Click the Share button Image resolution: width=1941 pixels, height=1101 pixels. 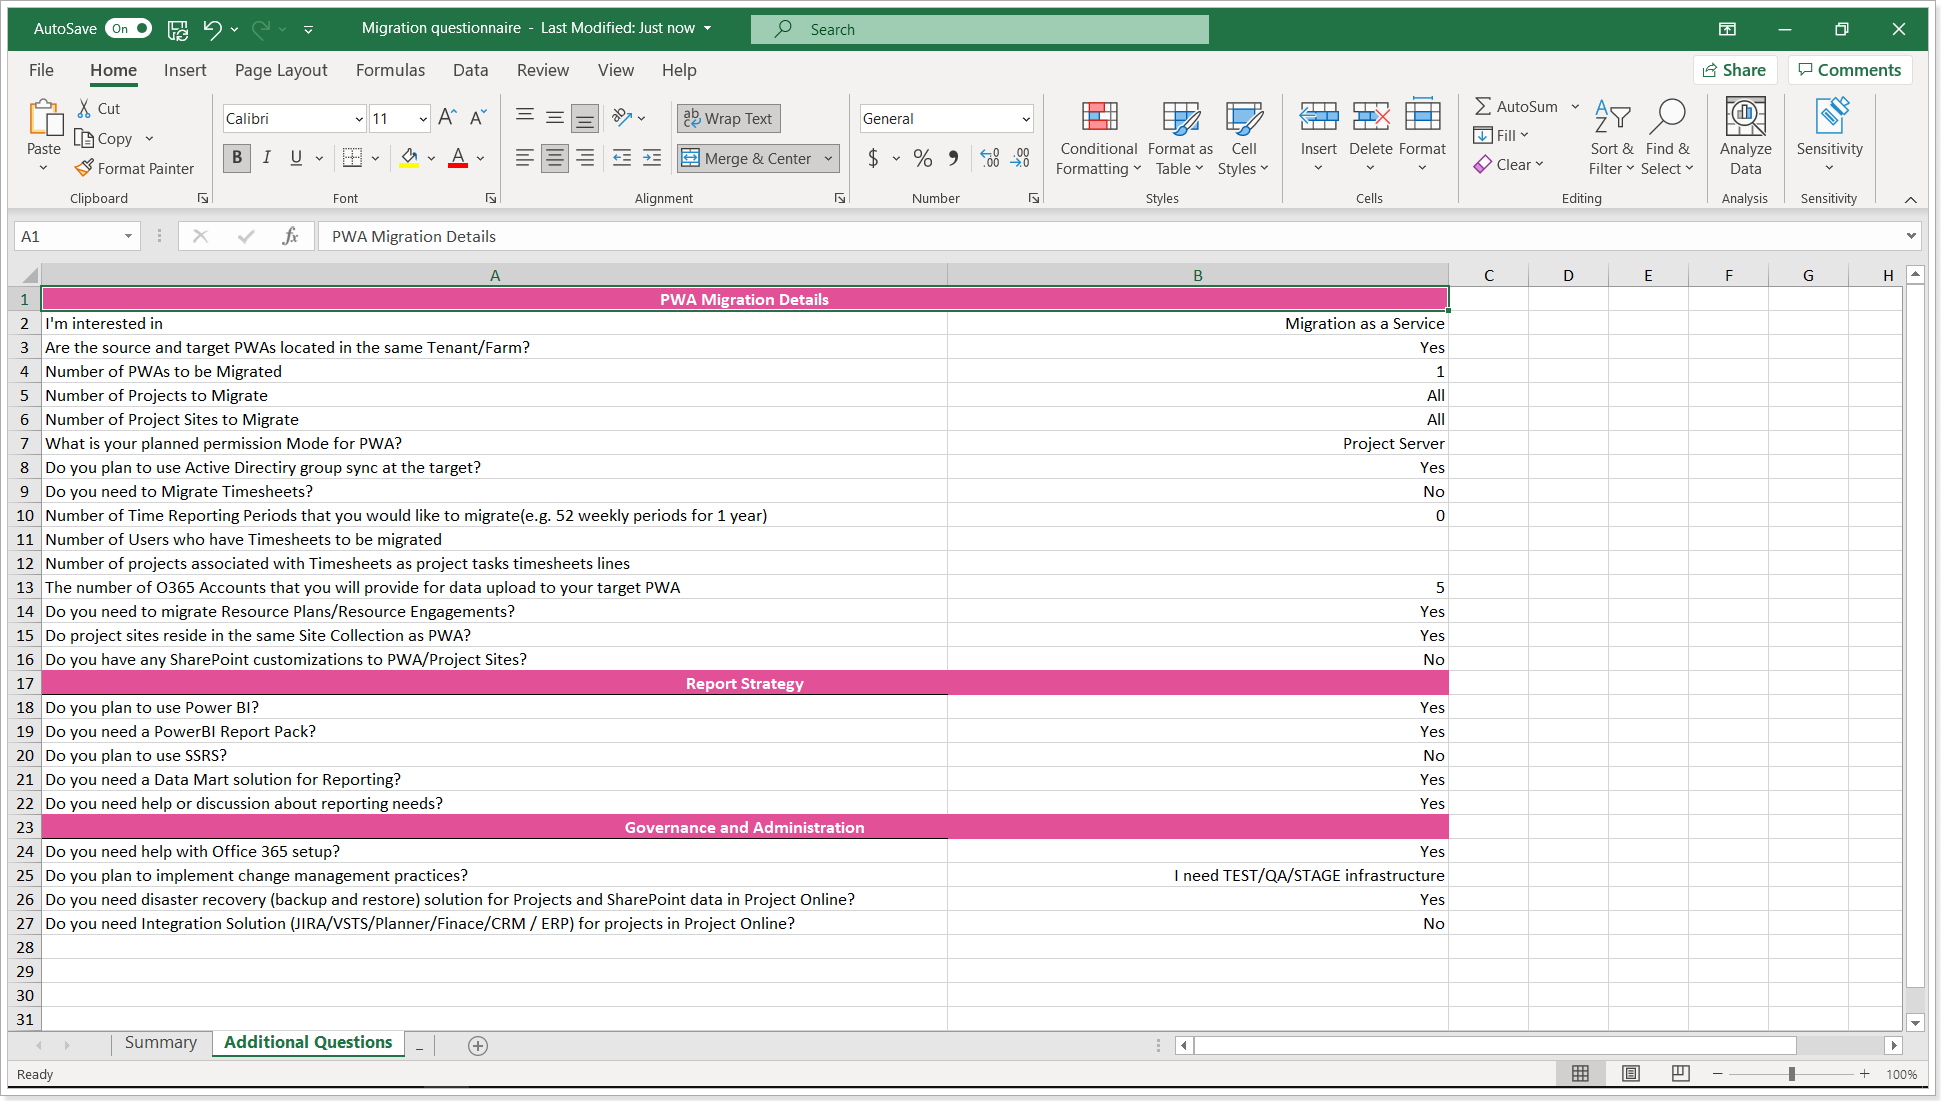pos(1735,70)
